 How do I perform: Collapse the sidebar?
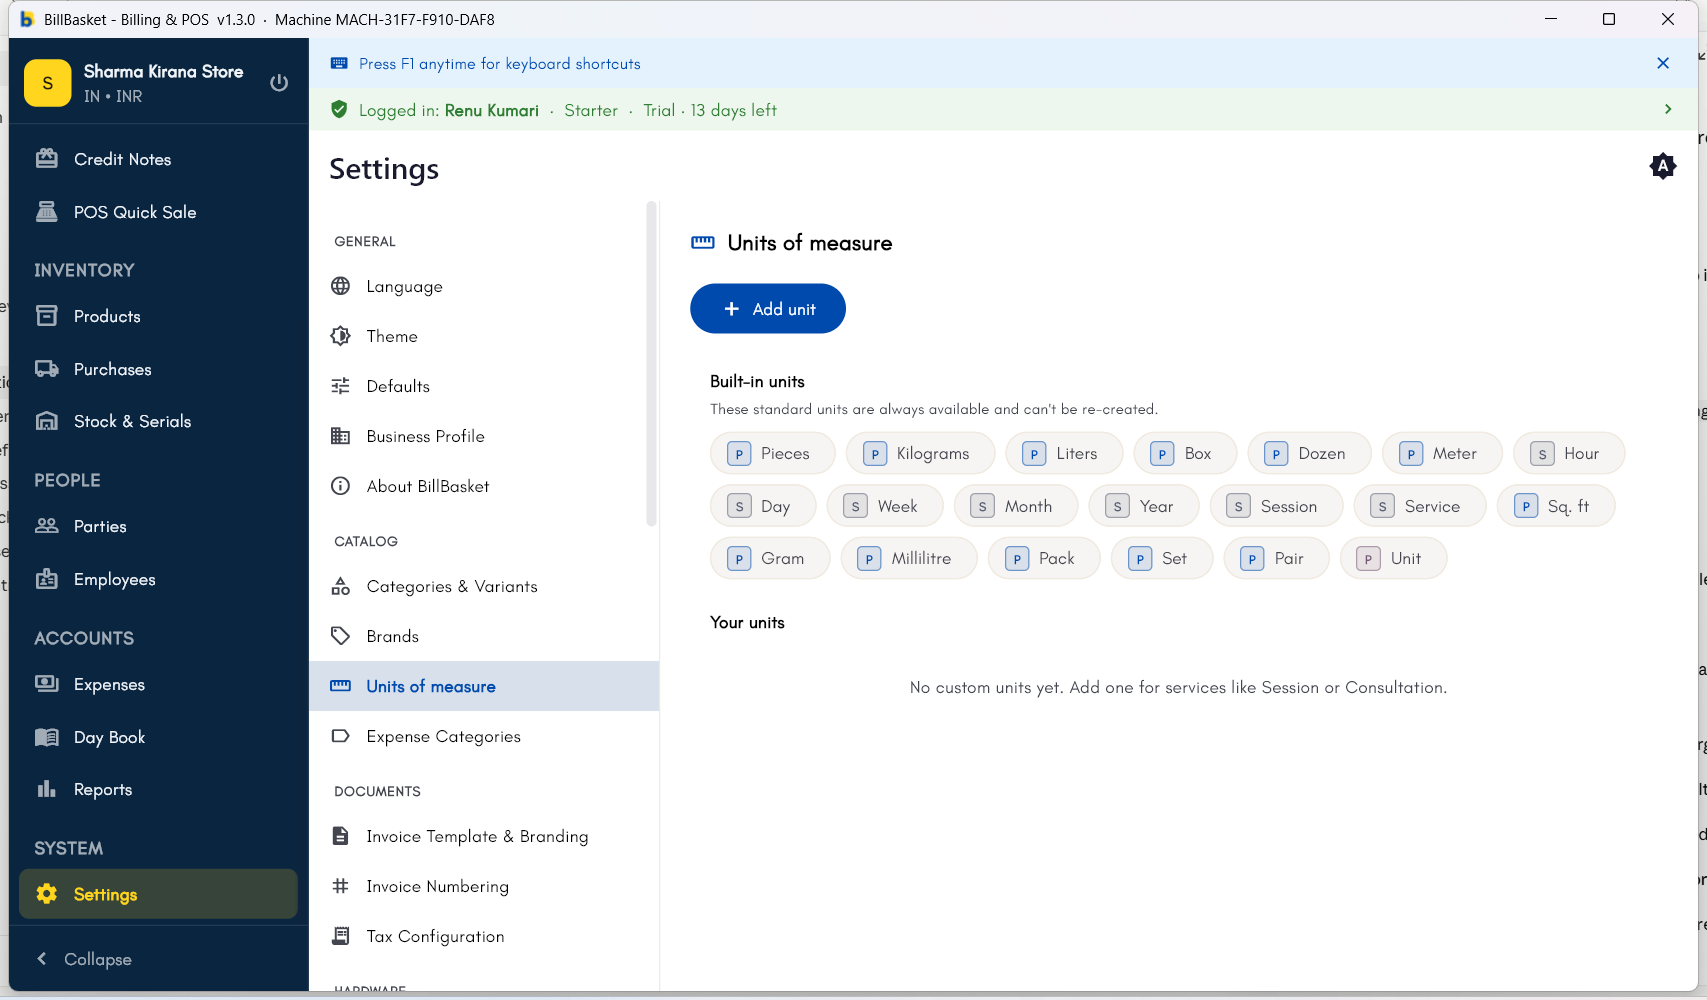(85, 959)
